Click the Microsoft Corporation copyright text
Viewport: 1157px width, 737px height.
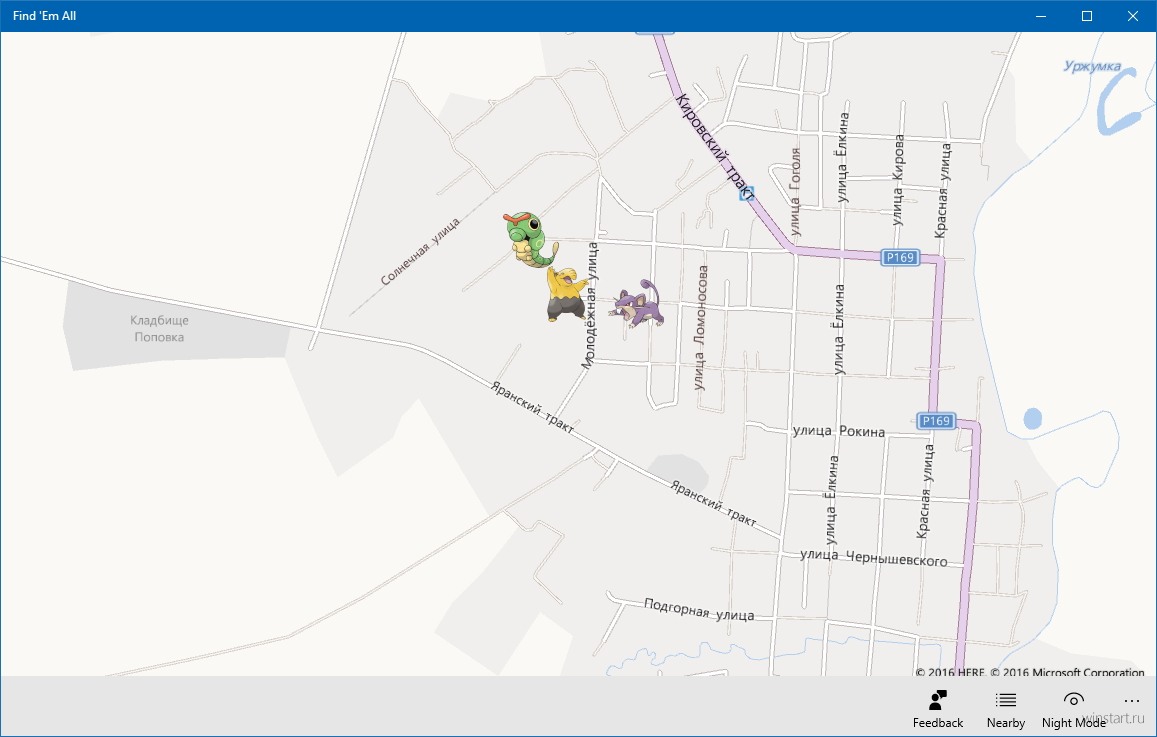pyautogui.click(x=1067, y=673)
